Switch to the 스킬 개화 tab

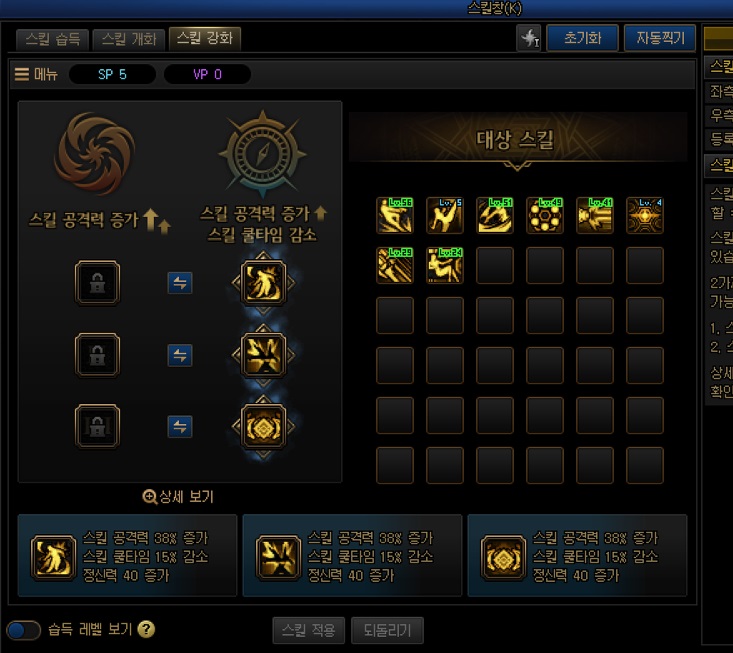point(129,39)
